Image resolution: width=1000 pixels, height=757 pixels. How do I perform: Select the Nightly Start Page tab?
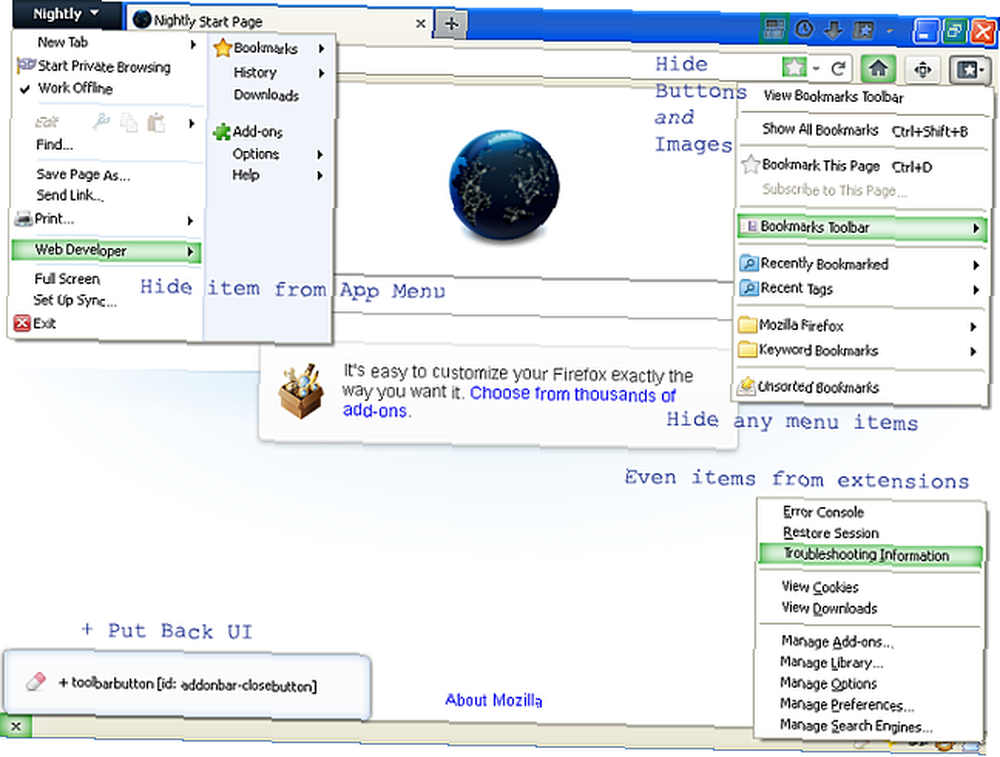coord(279,22)
